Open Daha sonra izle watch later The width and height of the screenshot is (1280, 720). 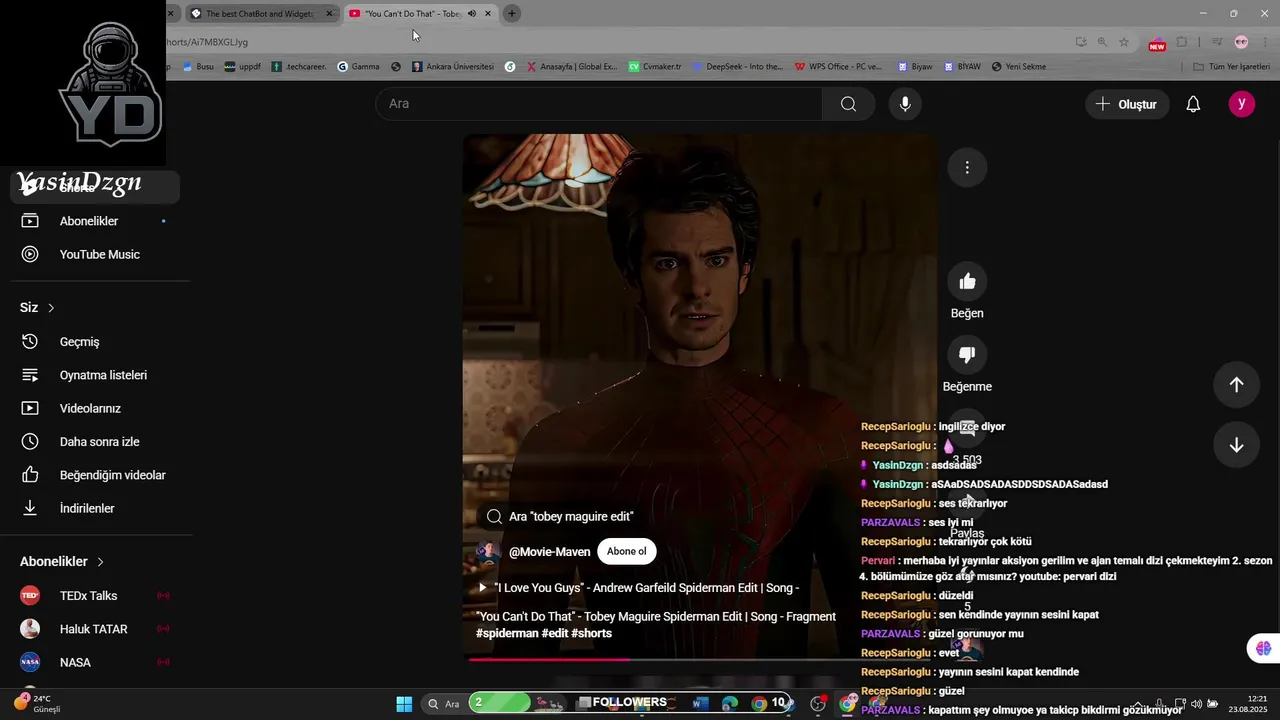point(95,442)
